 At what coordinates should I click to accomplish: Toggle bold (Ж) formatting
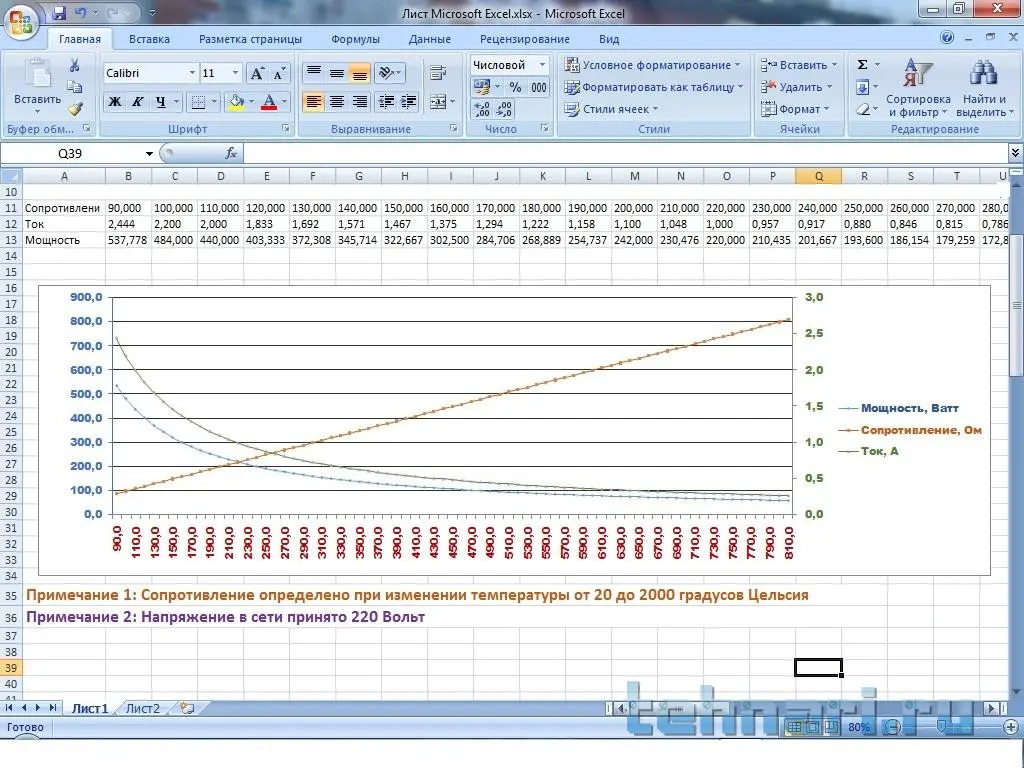(115, 102)
